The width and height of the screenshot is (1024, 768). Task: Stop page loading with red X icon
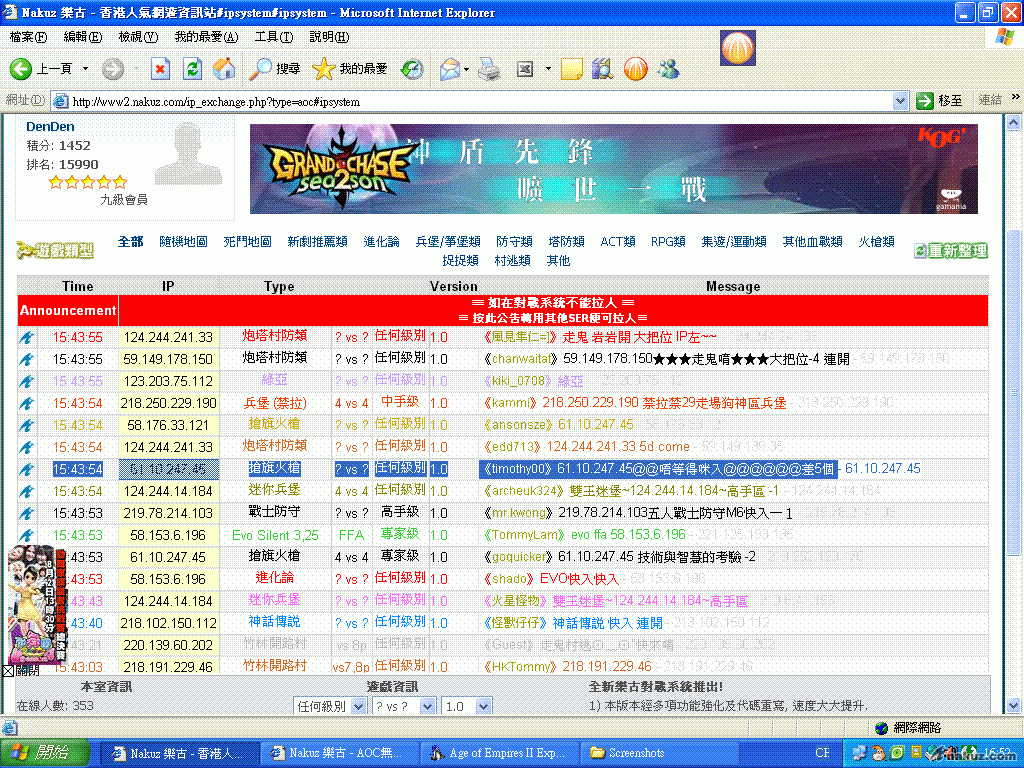click(160, 69)
